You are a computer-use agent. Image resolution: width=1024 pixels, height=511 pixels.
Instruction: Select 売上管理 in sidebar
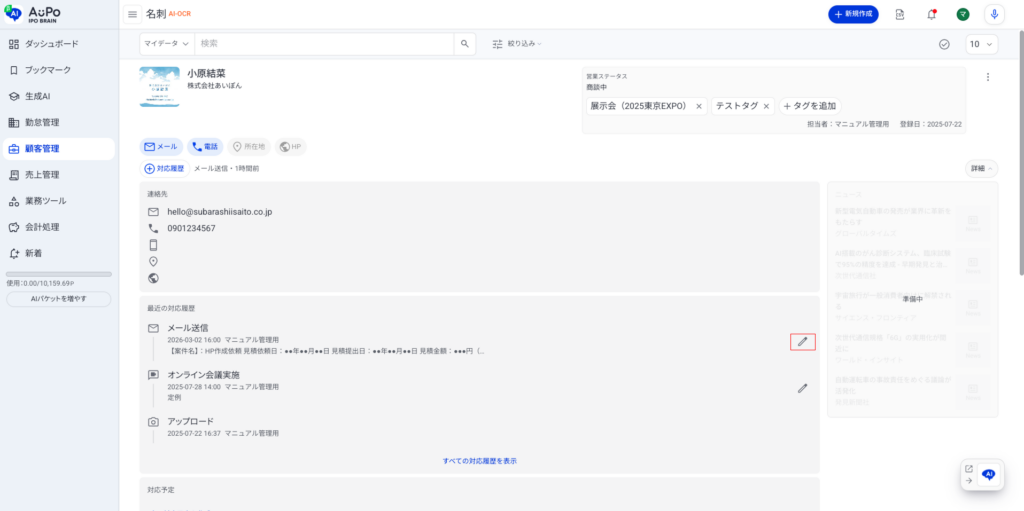[42, 175]
